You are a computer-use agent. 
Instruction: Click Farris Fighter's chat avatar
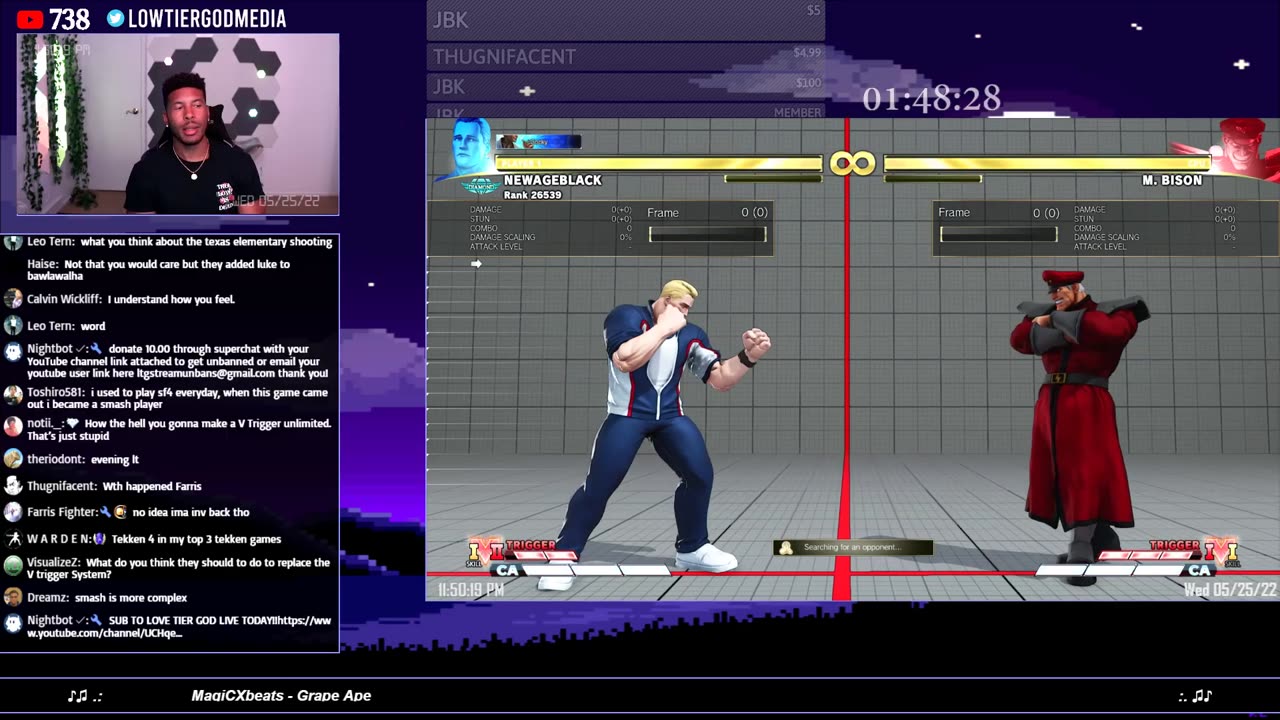[x=13, y=512]
